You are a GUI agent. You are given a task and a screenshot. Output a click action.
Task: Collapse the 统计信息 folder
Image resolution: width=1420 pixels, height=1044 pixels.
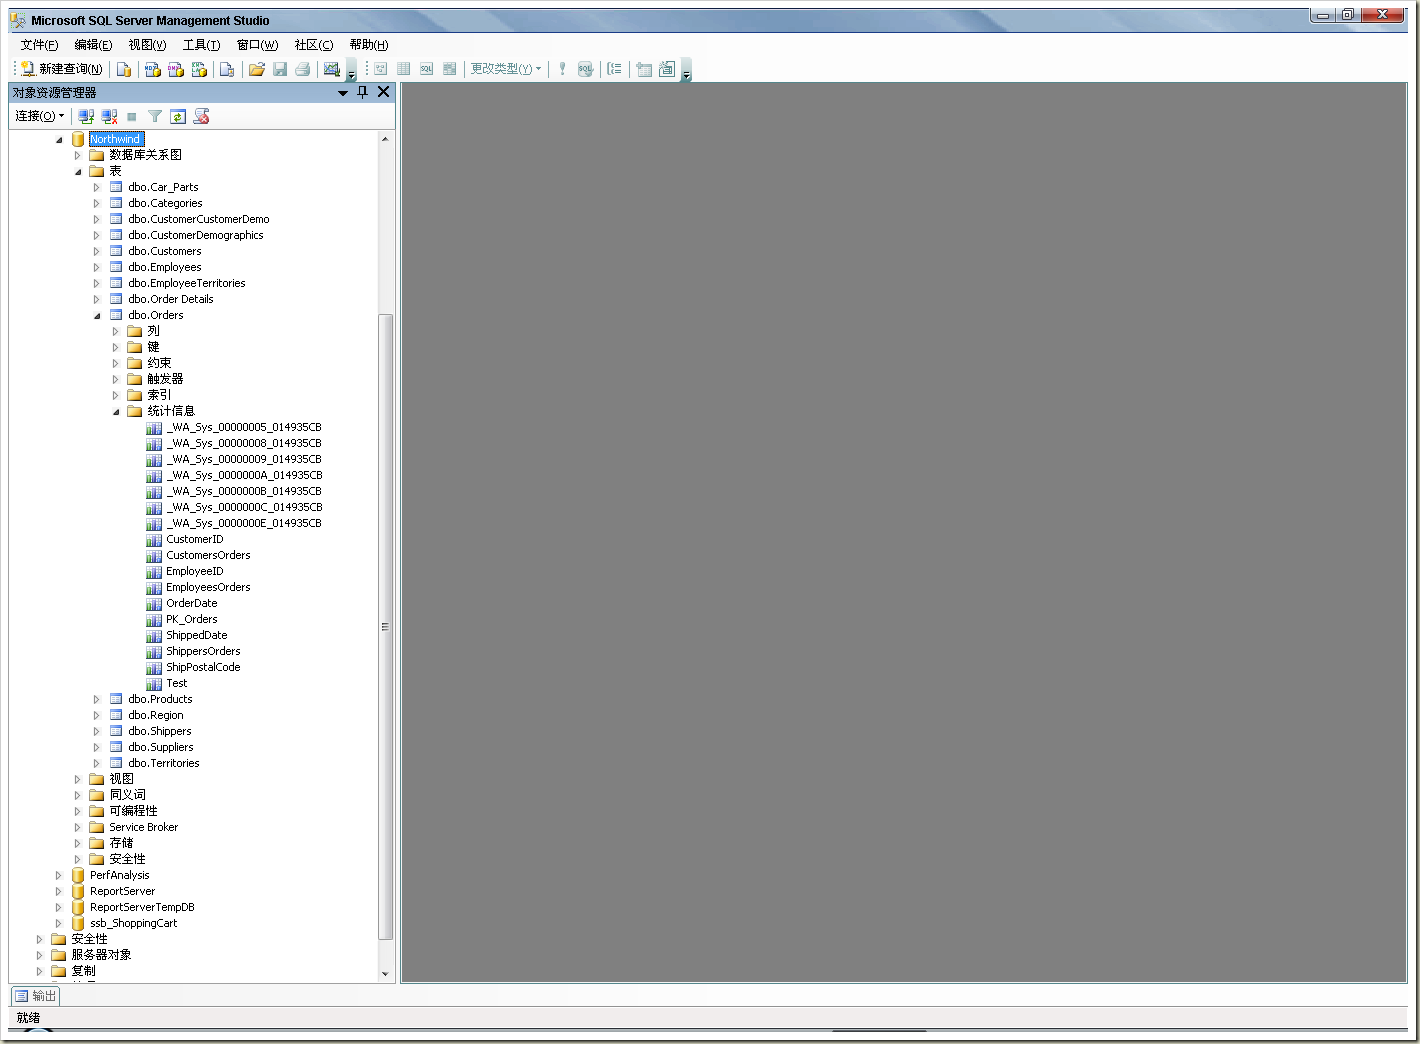point(116,412)
